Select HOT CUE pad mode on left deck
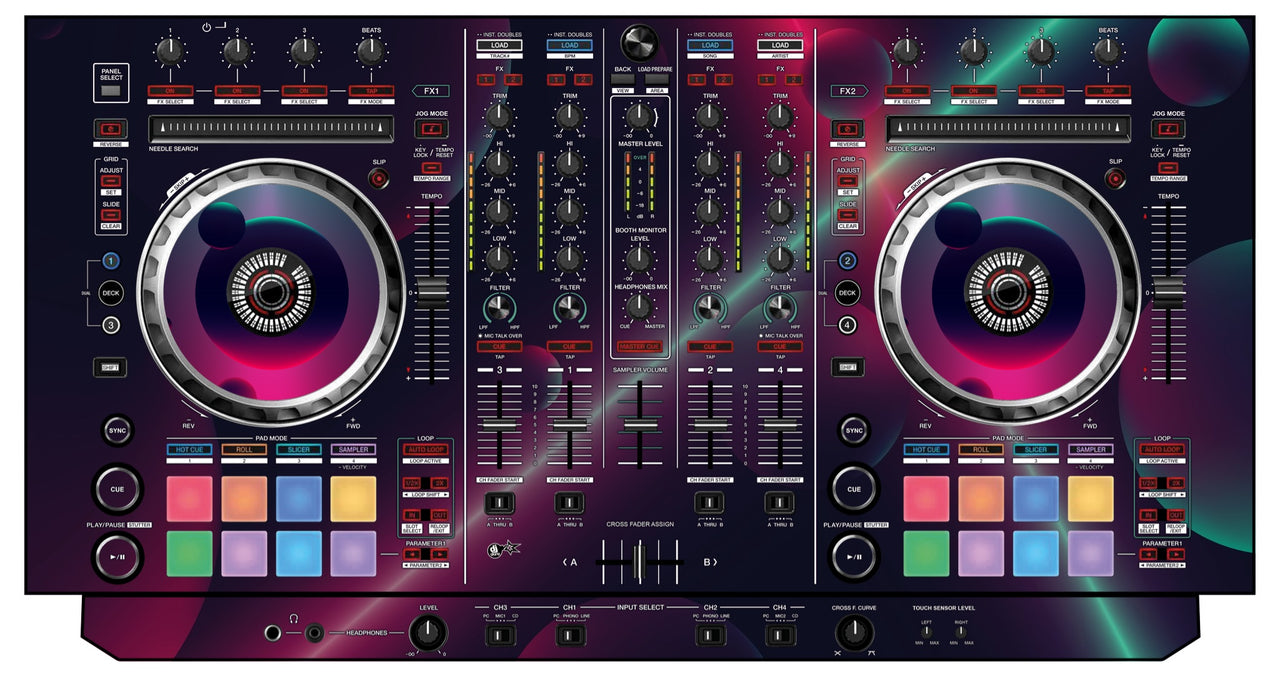This screenshot has height=680, width=1280. pos(190,450)
